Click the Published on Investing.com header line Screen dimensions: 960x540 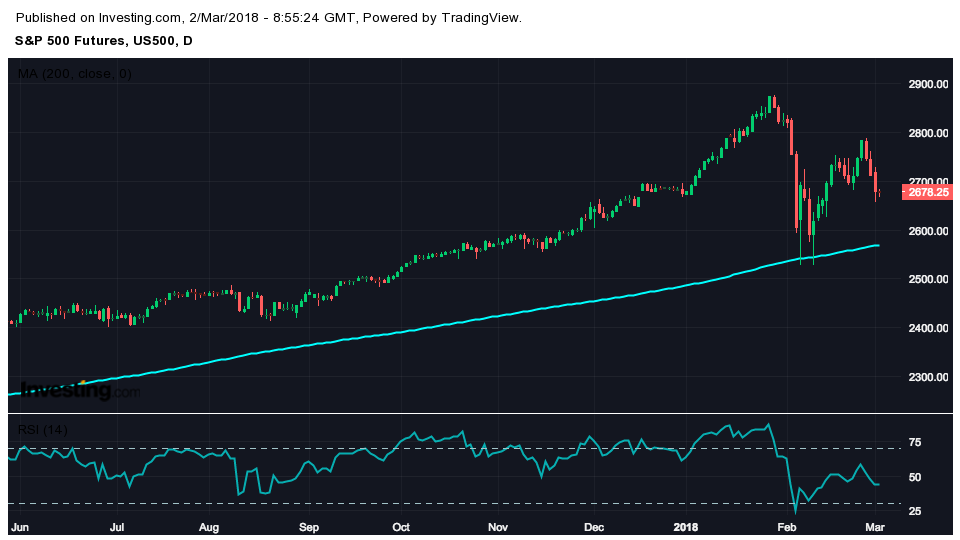click(x=269, y=18)
